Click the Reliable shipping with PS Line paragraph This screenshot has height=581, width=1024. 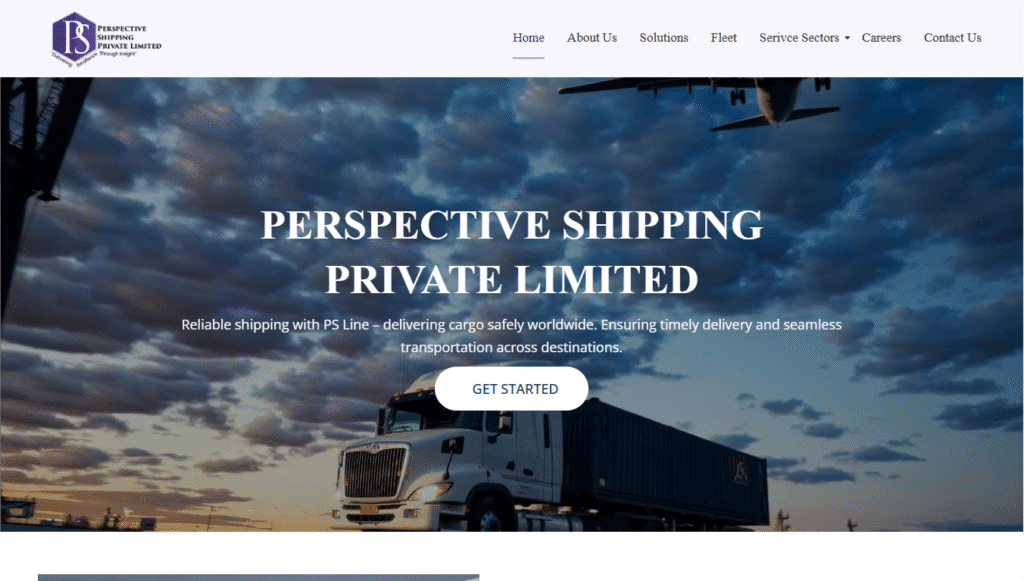tap(511, 336)
